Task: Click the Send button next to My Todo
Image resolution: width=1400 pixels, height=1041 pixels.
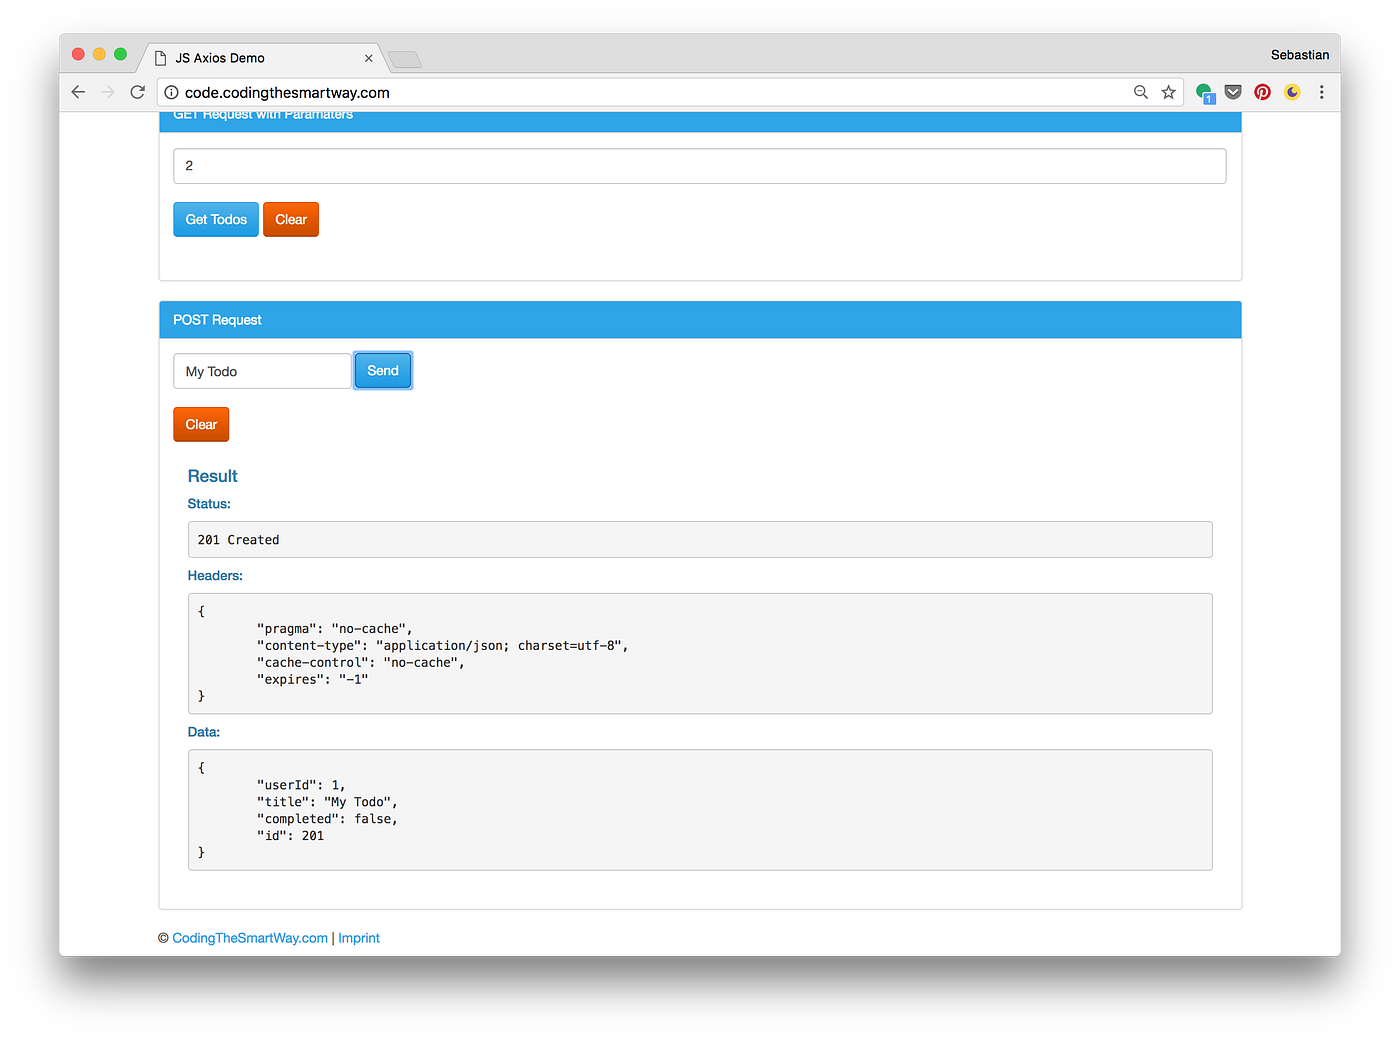Action: pos(383,370)
